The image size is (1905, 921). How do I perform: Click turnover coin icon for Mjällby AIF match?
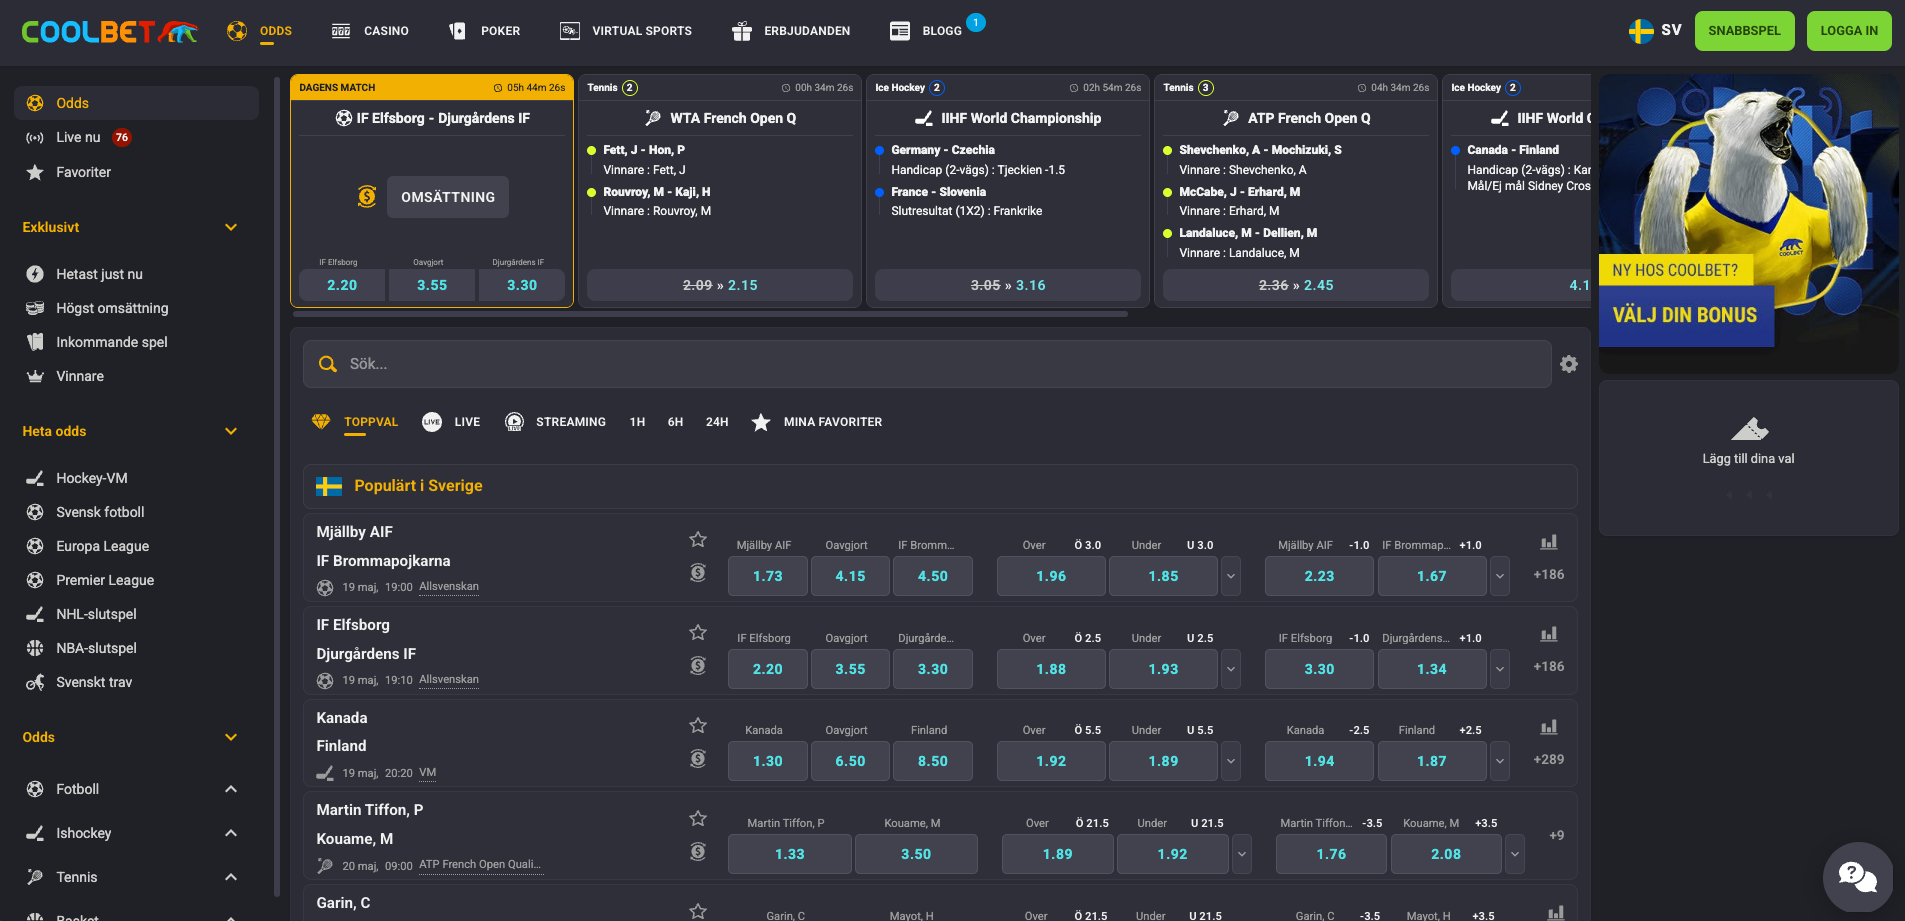(x=698, y=573)
